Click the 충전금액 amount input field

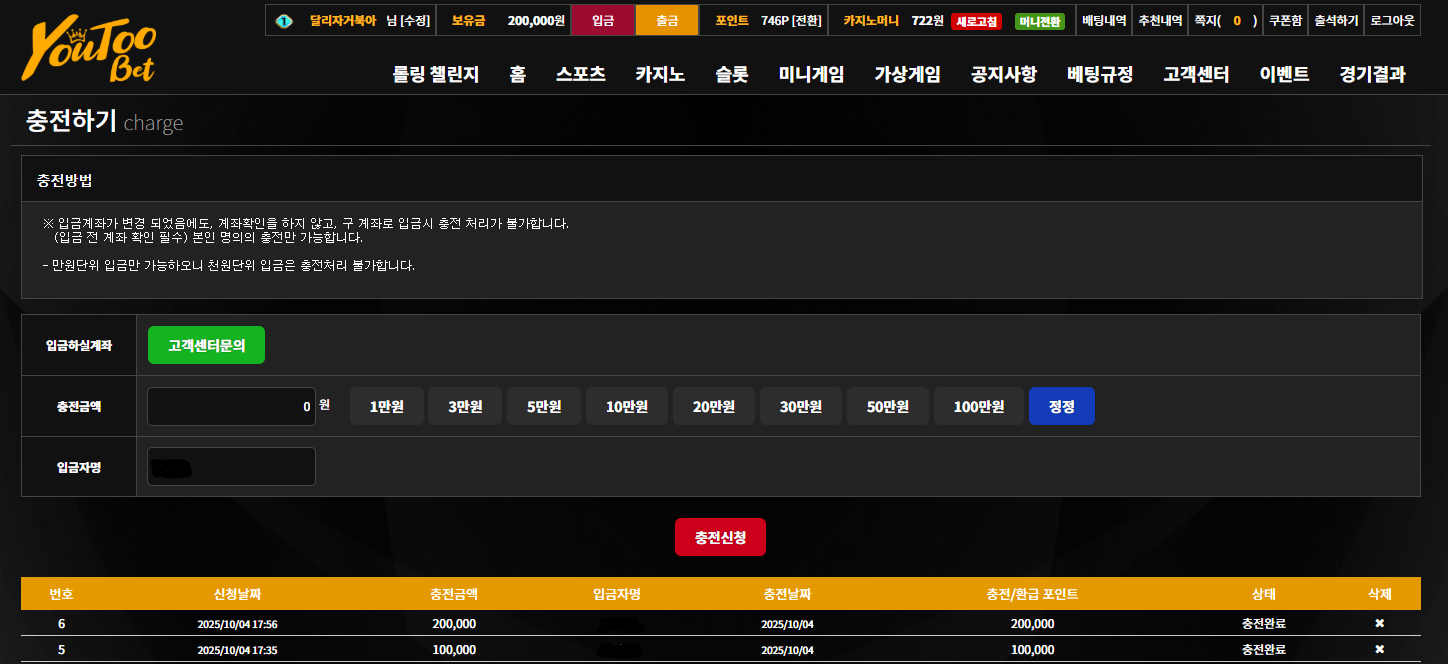(x=231, y=407)
